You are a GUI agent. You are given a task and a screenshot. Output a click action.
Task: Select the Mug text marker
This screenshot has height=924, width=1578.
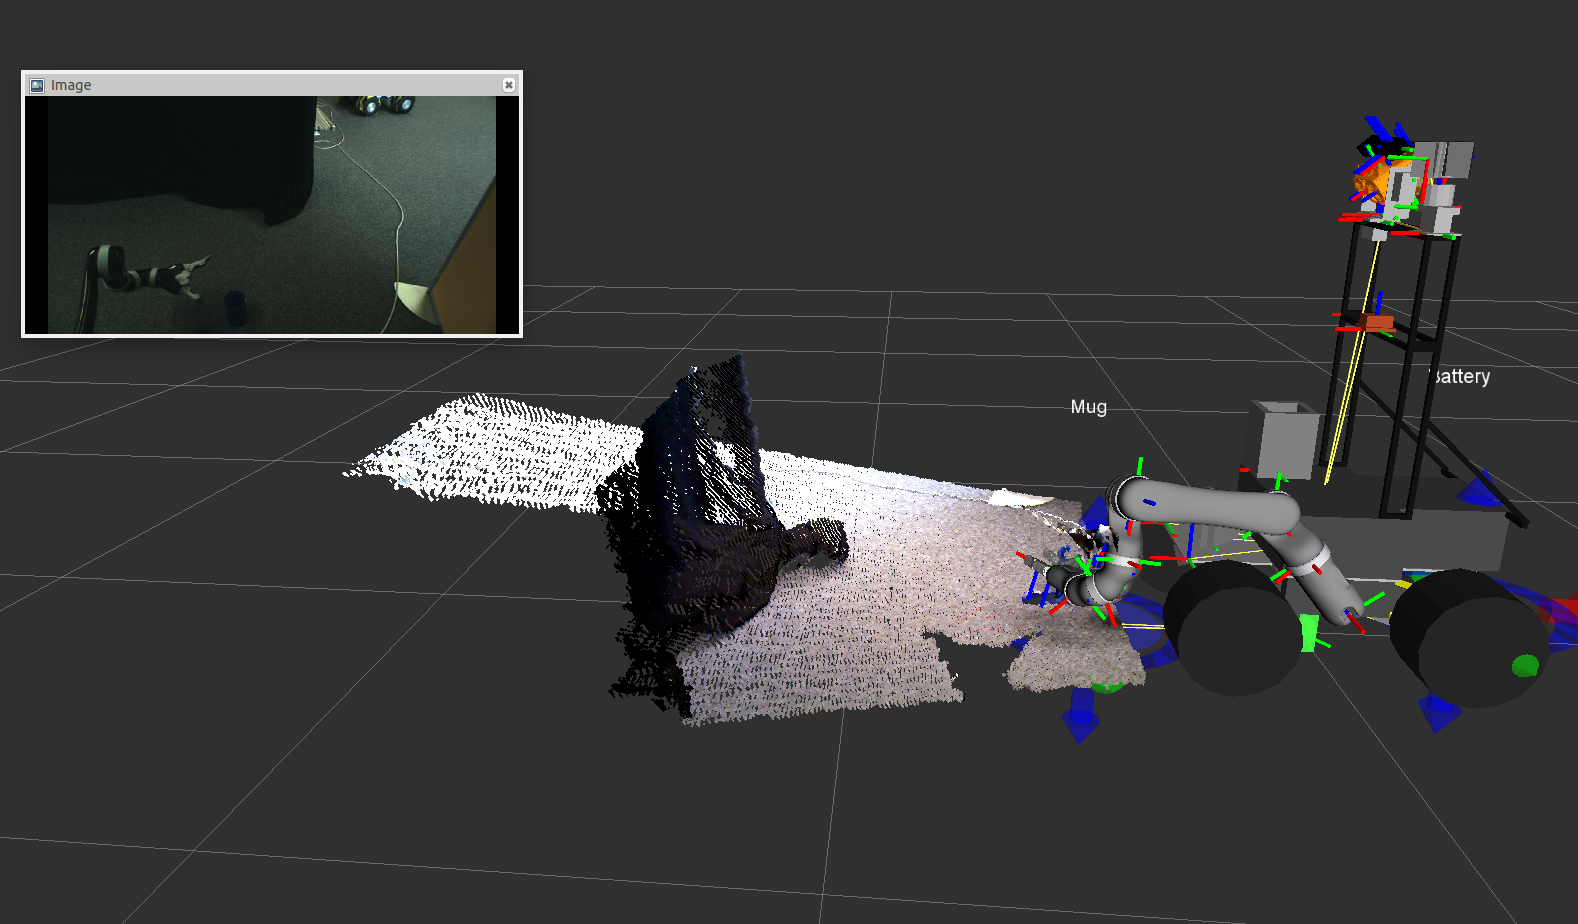click(x=1088, y=407)
